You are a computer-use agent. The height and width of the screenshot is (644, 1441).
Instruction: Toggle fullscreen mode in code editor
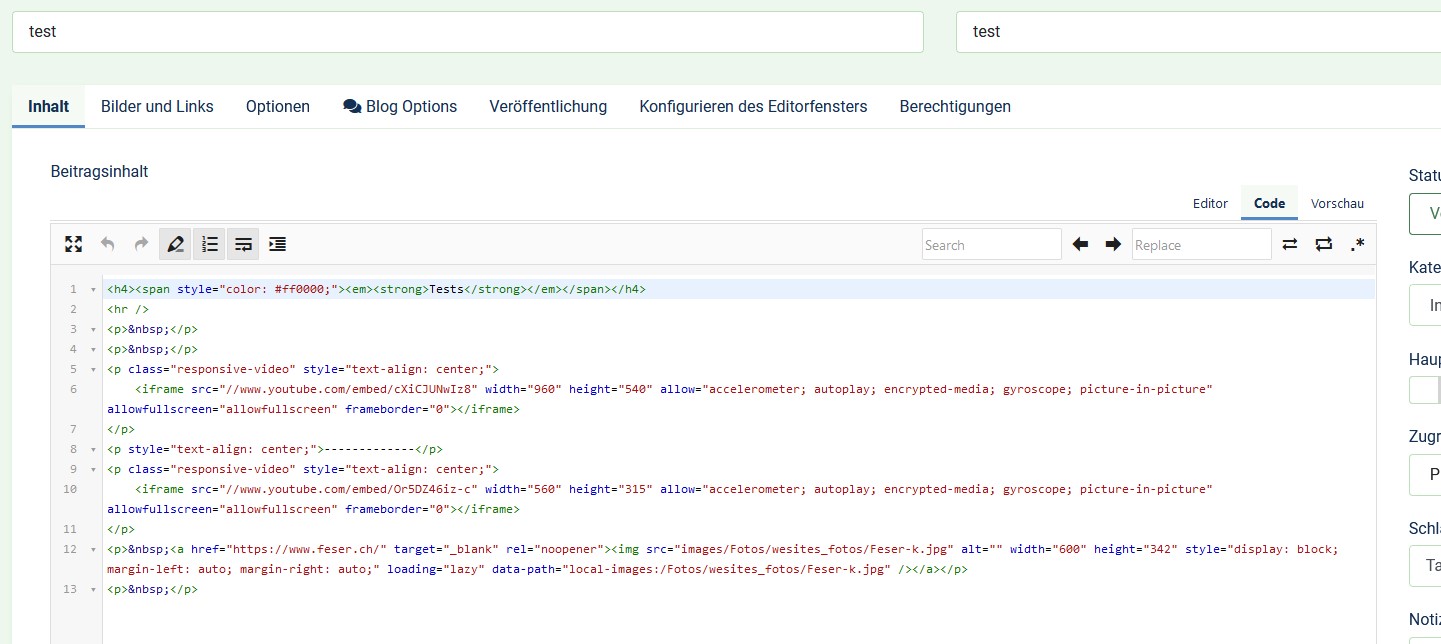73,244
